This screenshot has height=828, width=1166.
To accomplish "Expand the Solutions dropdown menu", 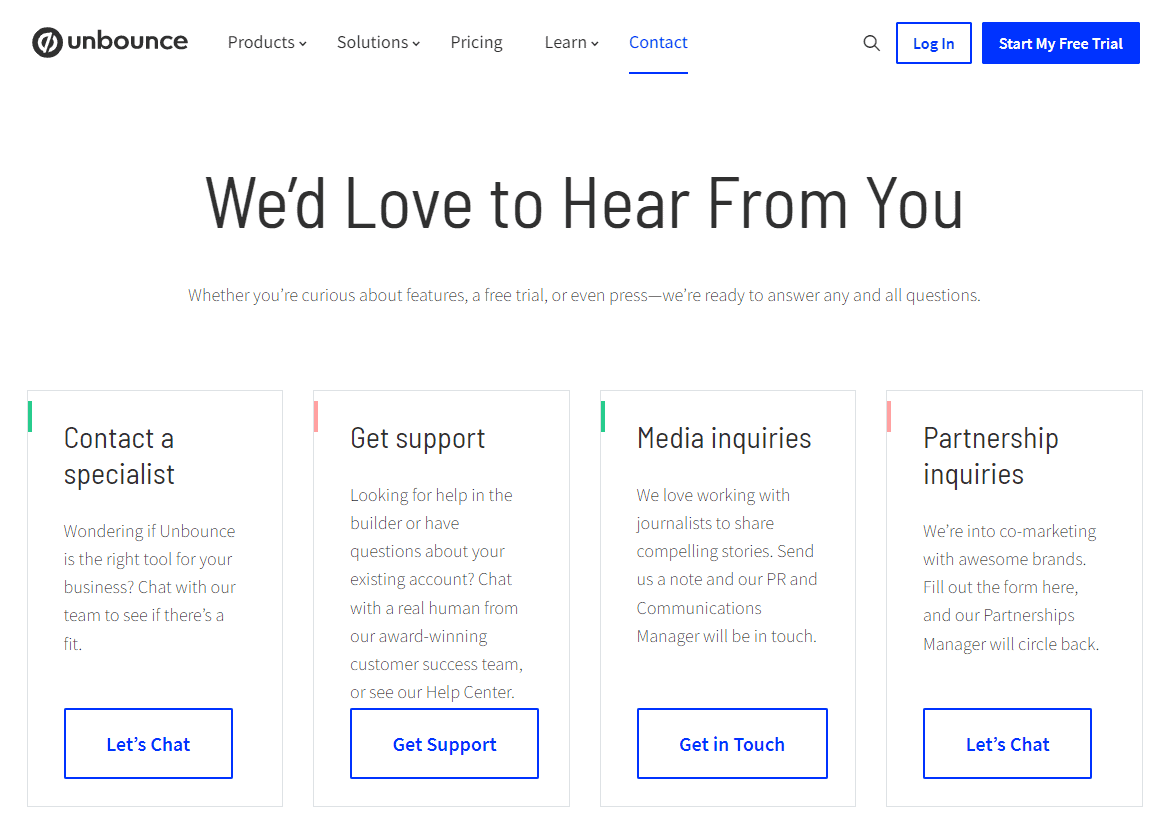I will [379, 42].
